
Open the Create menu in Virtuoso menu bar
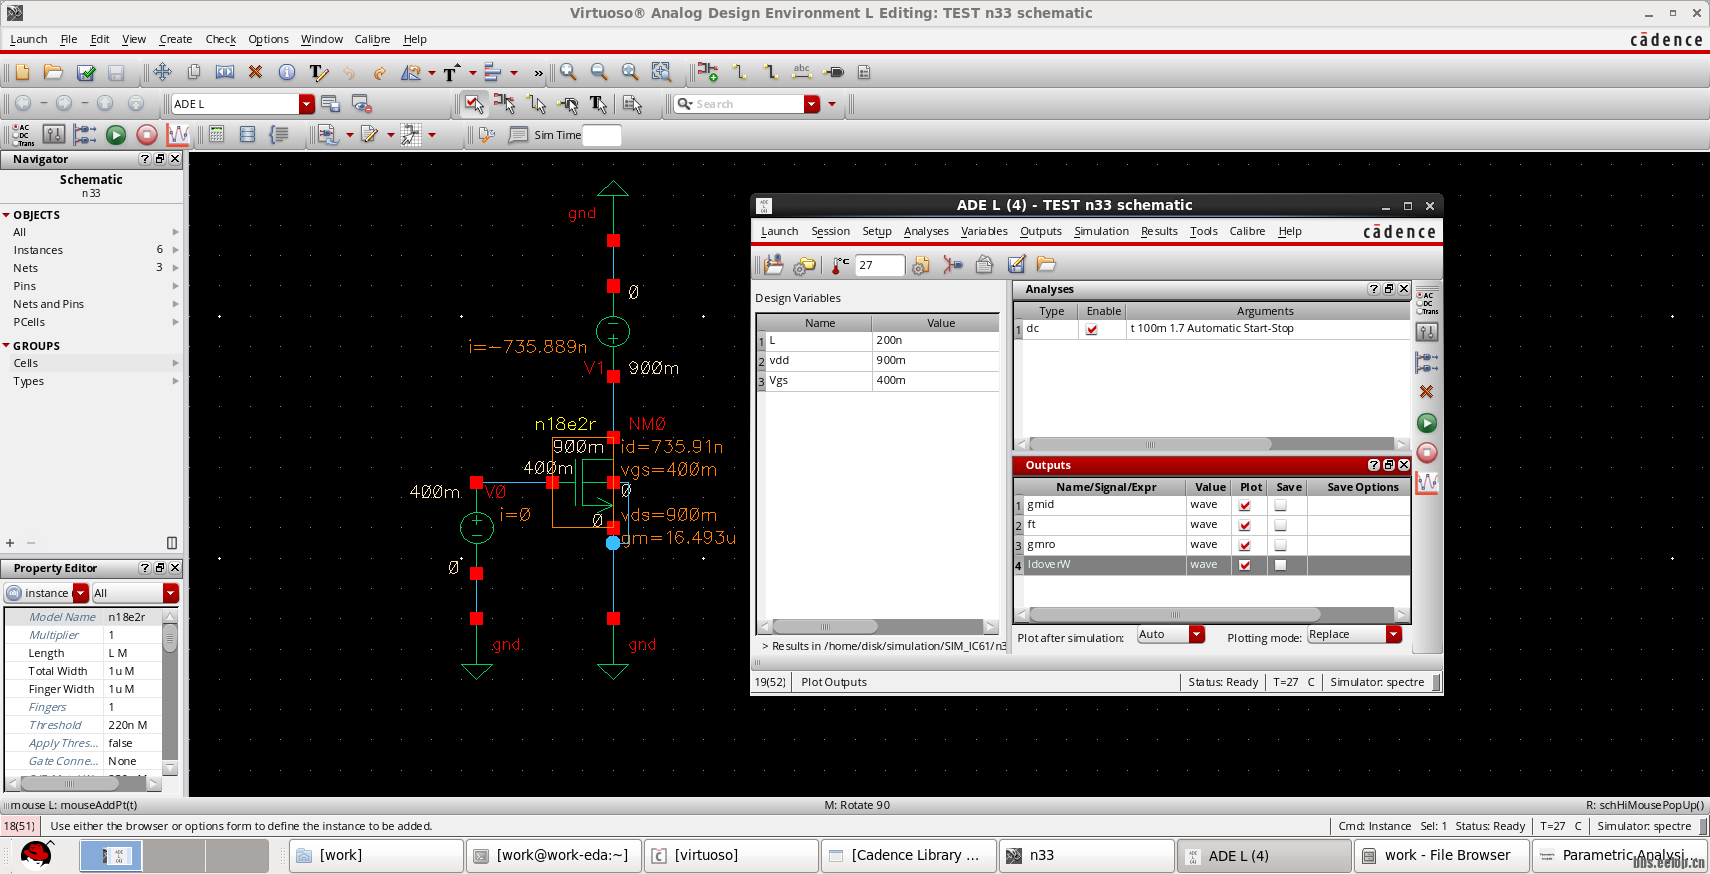click(175, 39)
